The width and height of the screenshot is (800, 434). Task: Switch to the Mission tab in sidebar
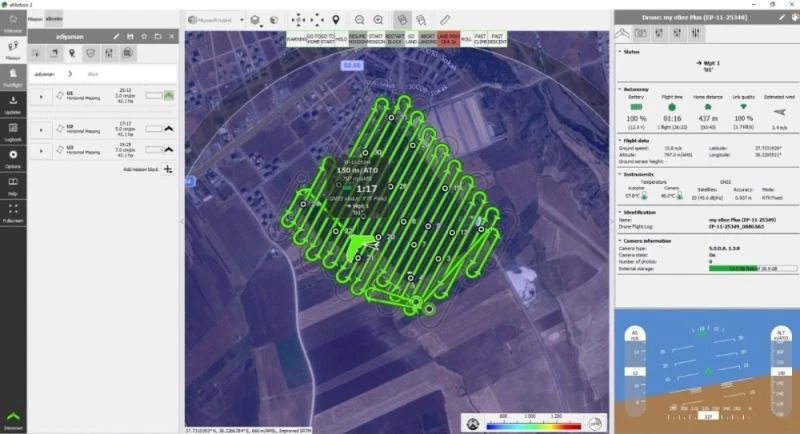tap(13, 50)
